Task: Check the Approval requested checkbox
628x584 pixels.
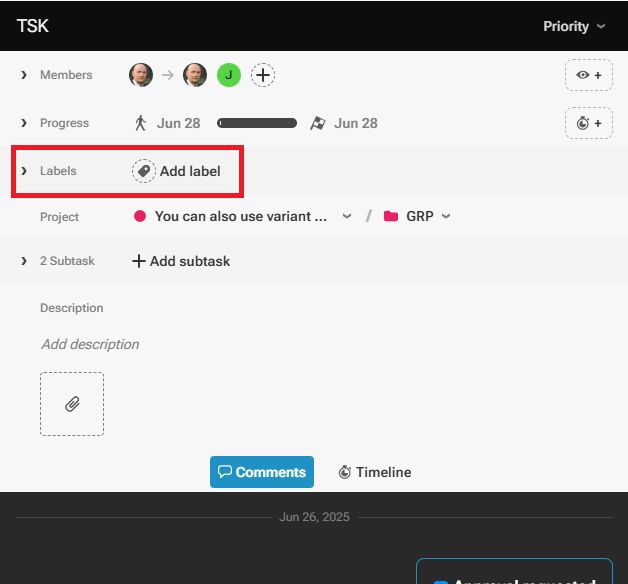Action: [440, 582]
